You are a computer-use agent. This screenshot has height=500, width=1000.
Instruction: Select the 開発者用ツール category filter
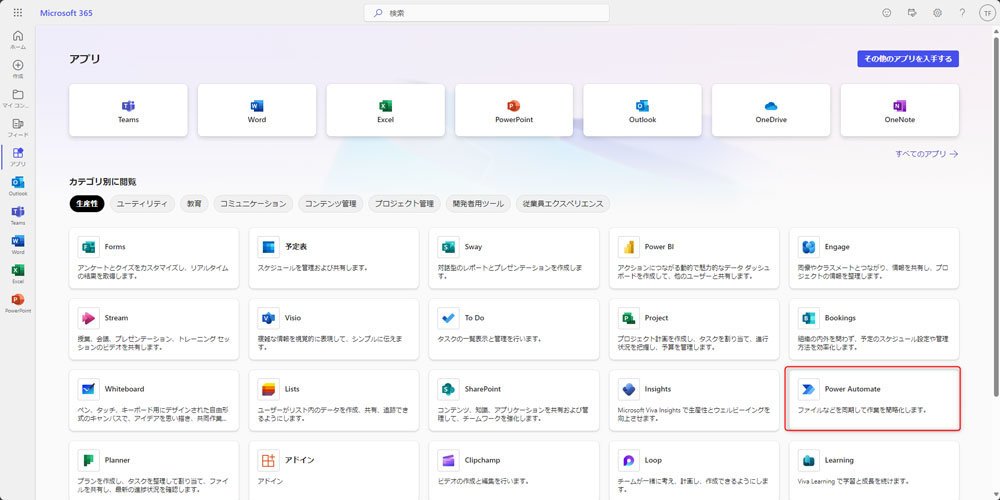(478, 203)
